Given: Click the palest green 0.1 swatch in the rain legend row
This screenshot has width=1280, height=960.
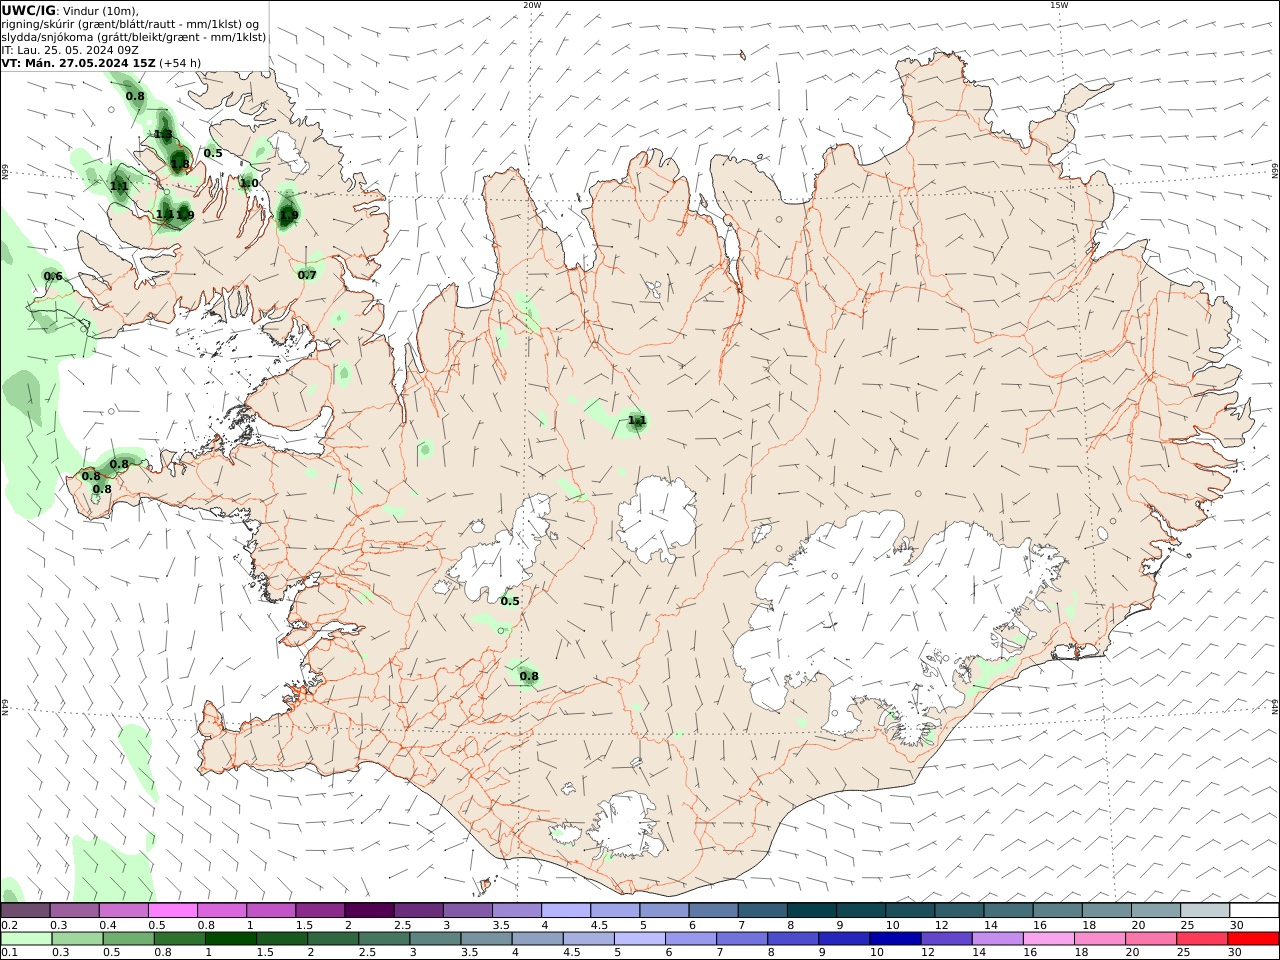Looking at the screenshot, I should point(27,939).
